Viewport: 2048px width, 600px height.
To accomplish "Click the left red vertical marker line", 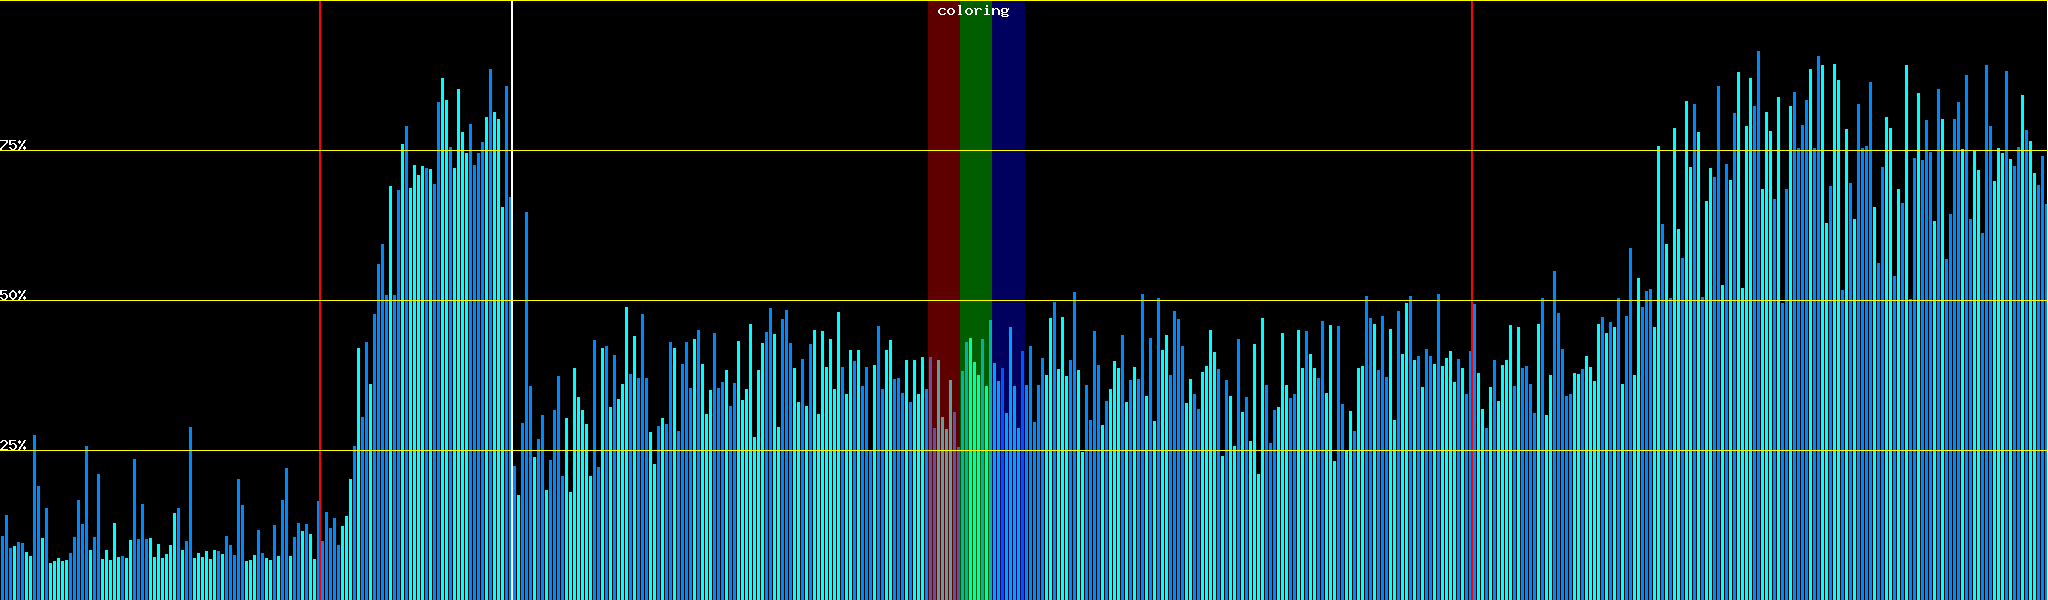I will tap(320, 250).
